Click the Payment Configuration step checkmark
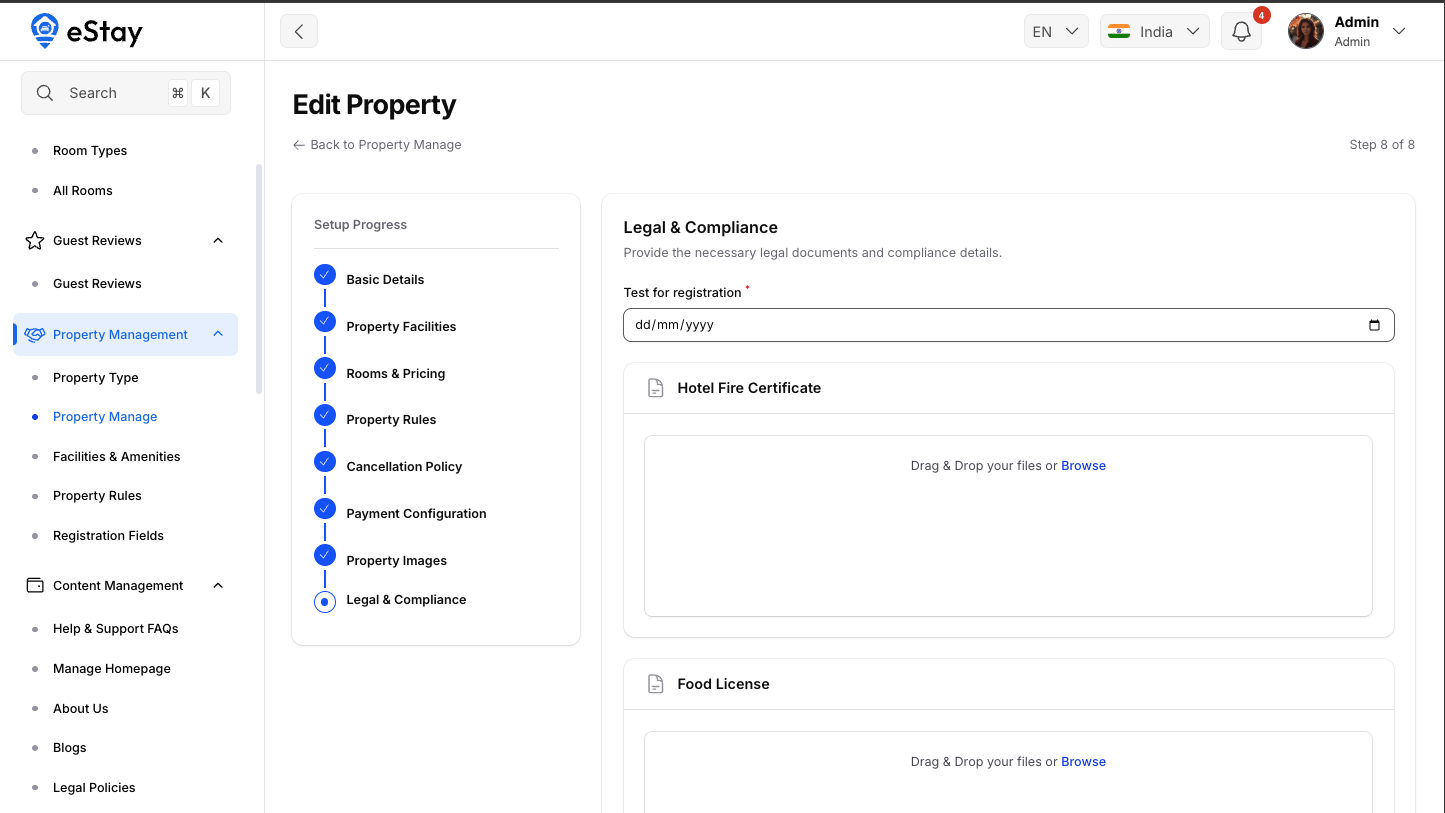Viewport: 1445px width, 813px height. pyautogui.click(x=325, y=509)
